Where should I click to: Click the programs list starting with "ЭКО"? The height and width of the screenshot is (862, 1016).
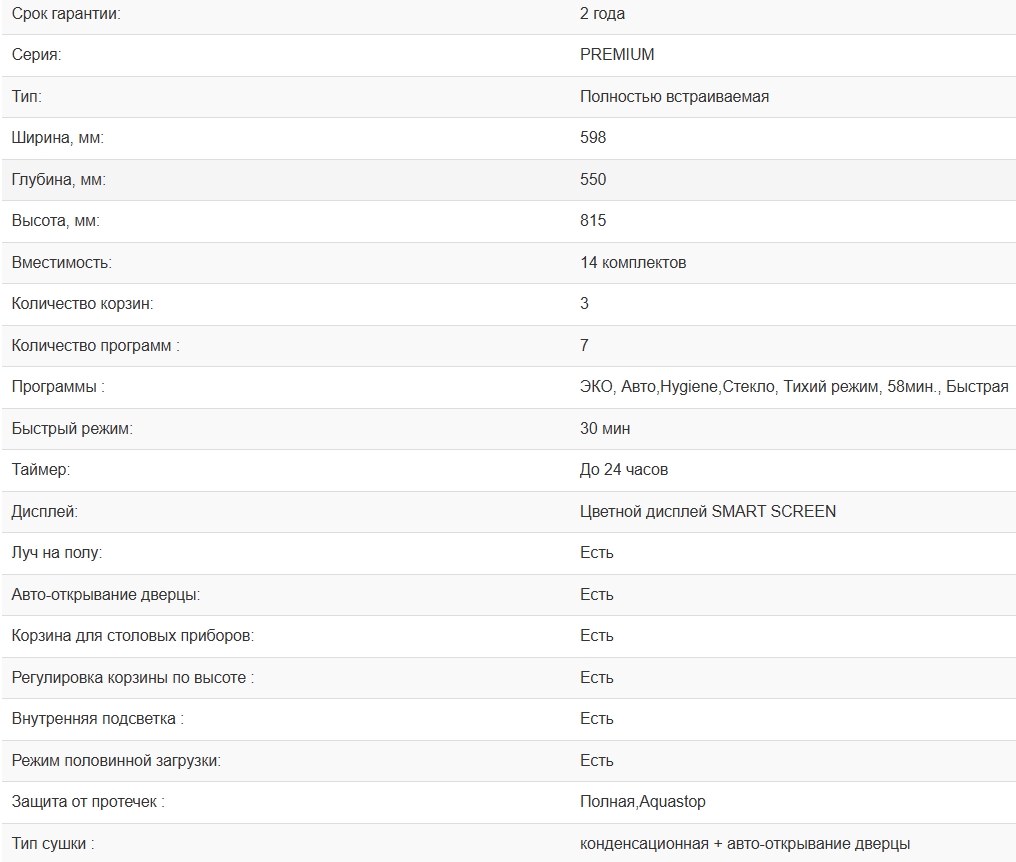[x=794, y=387]
